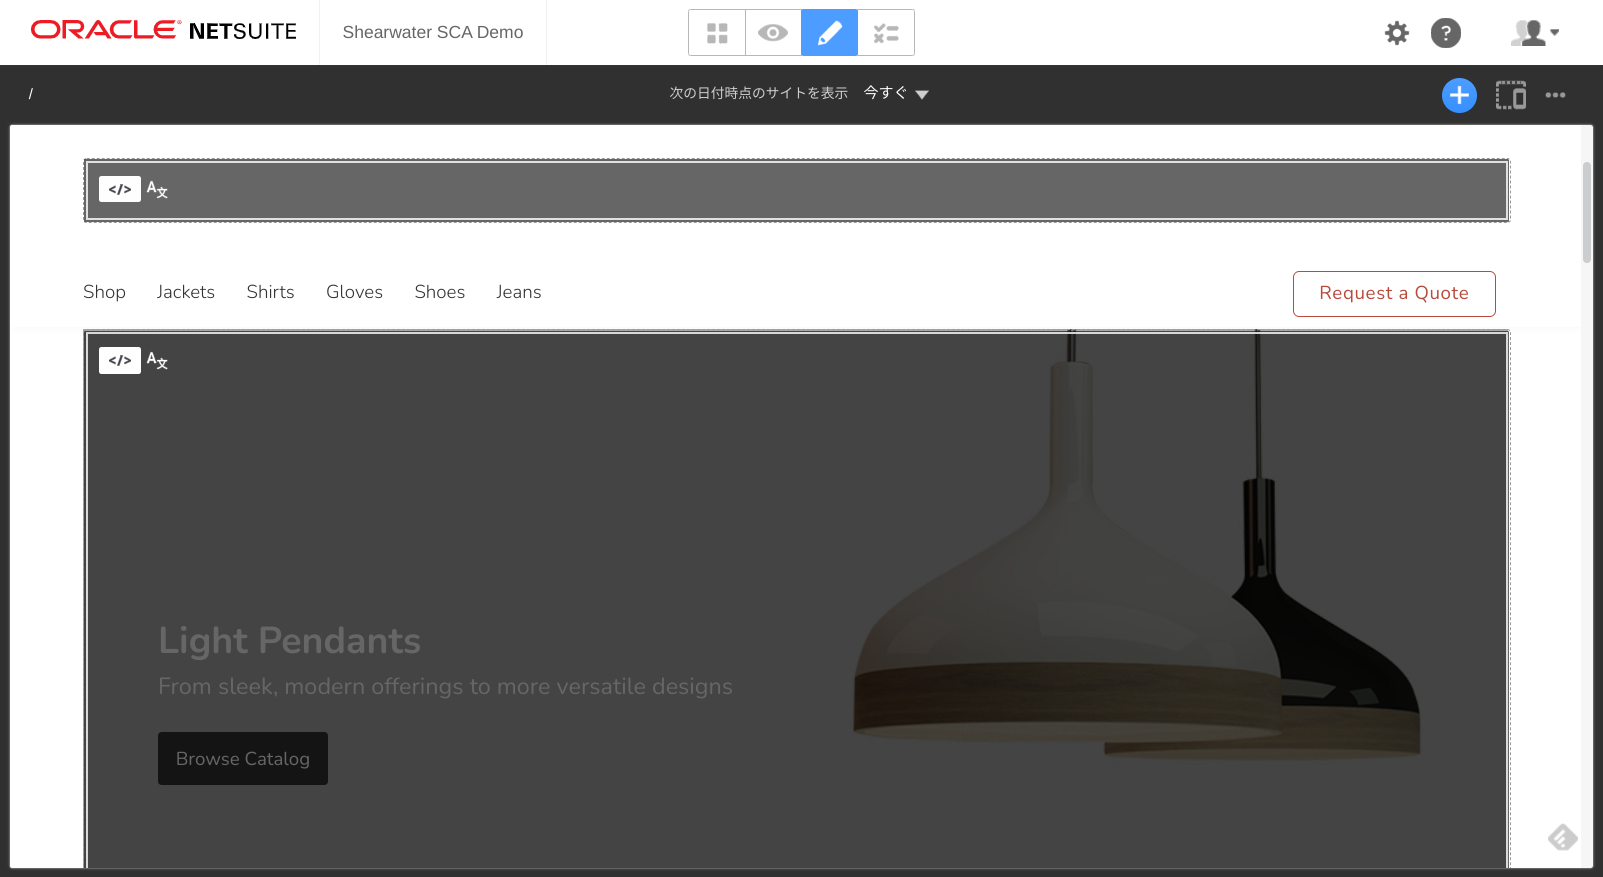Click the Browse Catalog button

tap(243, 758)
